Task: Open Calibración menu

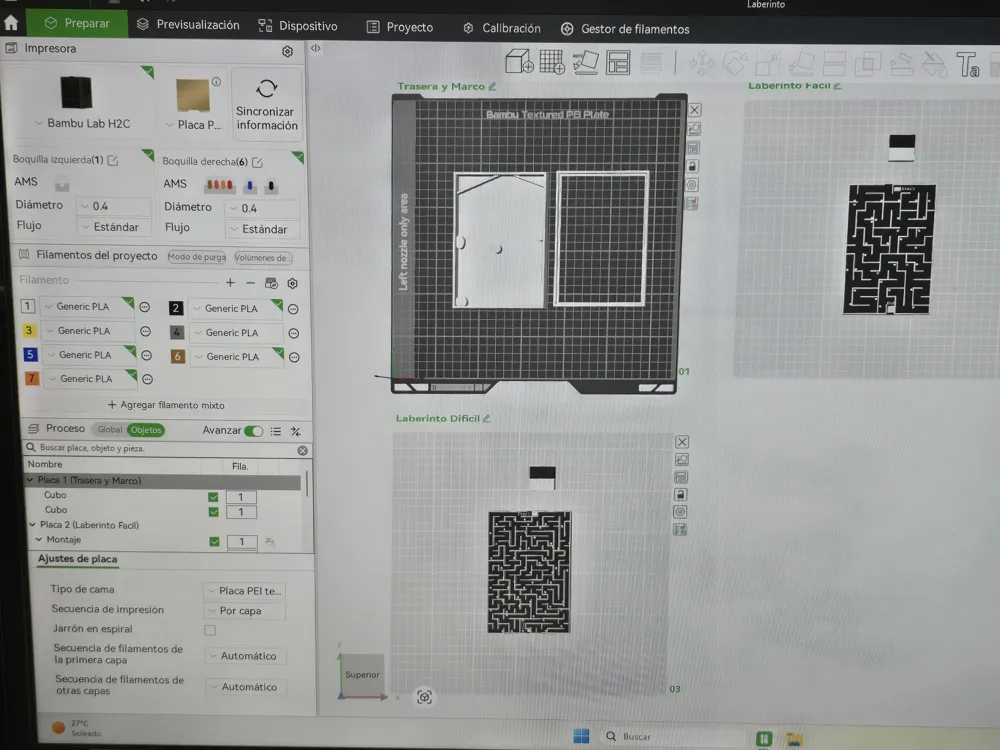Action: tap(502, 29)
